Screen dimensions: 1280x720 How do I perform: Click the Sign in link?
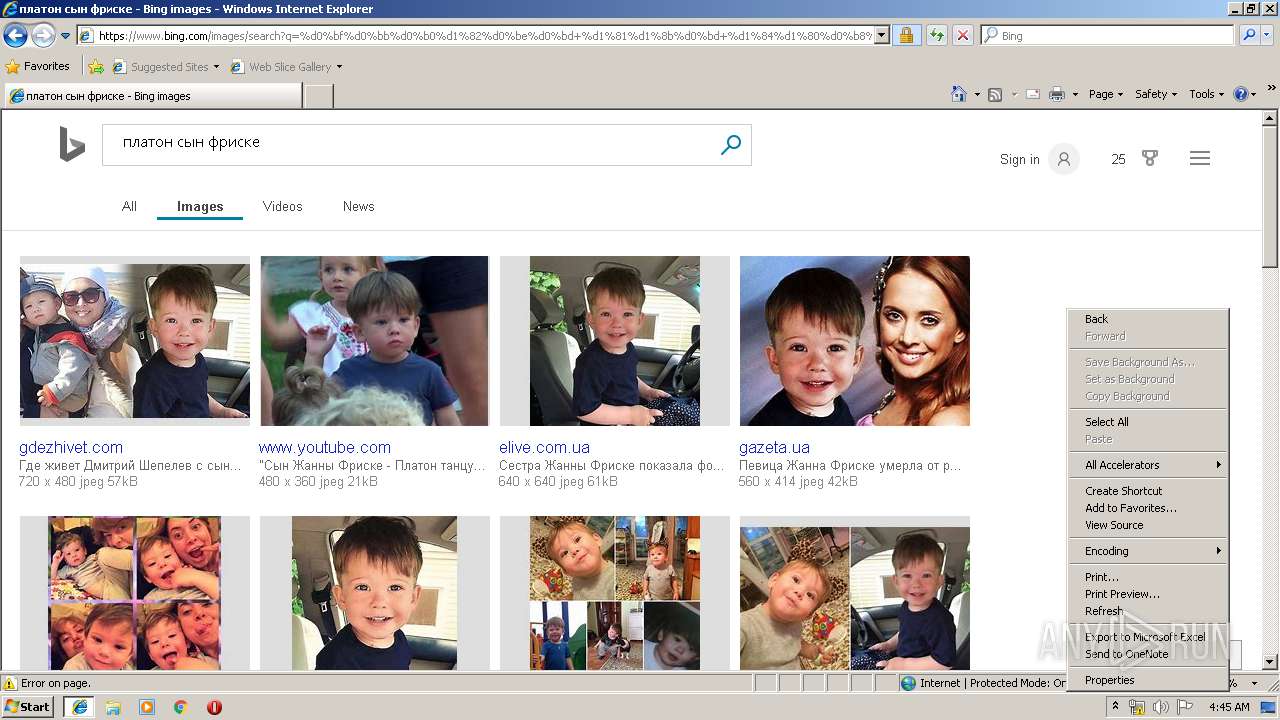click(x=1019, y=159)
